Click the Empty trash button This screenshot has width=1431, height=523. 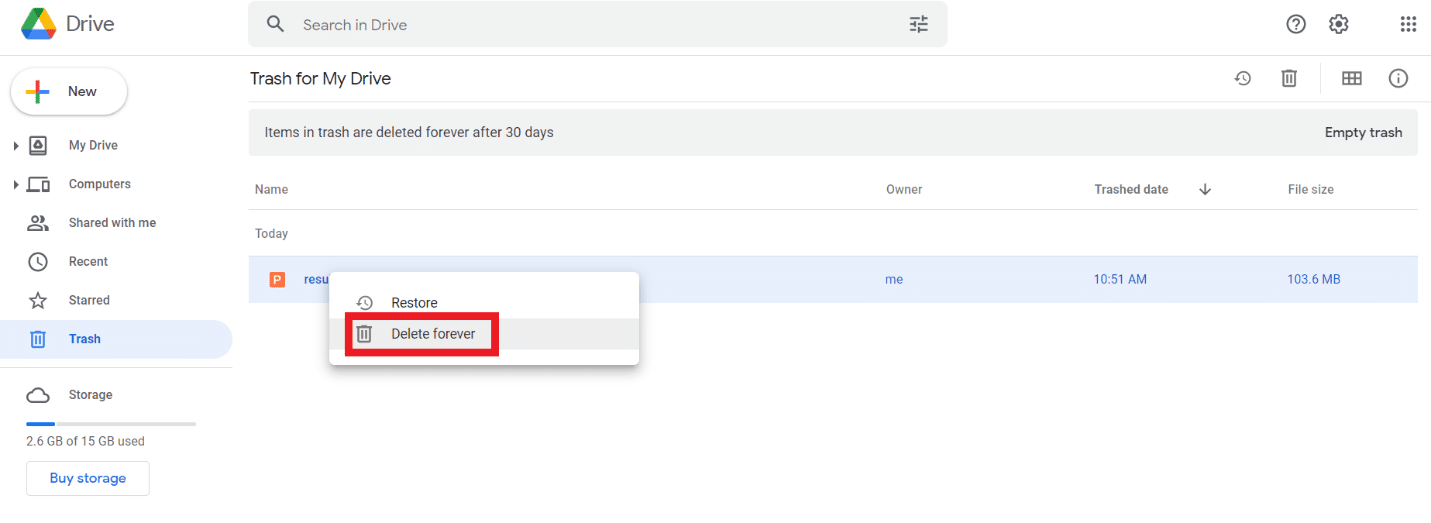tap(1363, 132)
